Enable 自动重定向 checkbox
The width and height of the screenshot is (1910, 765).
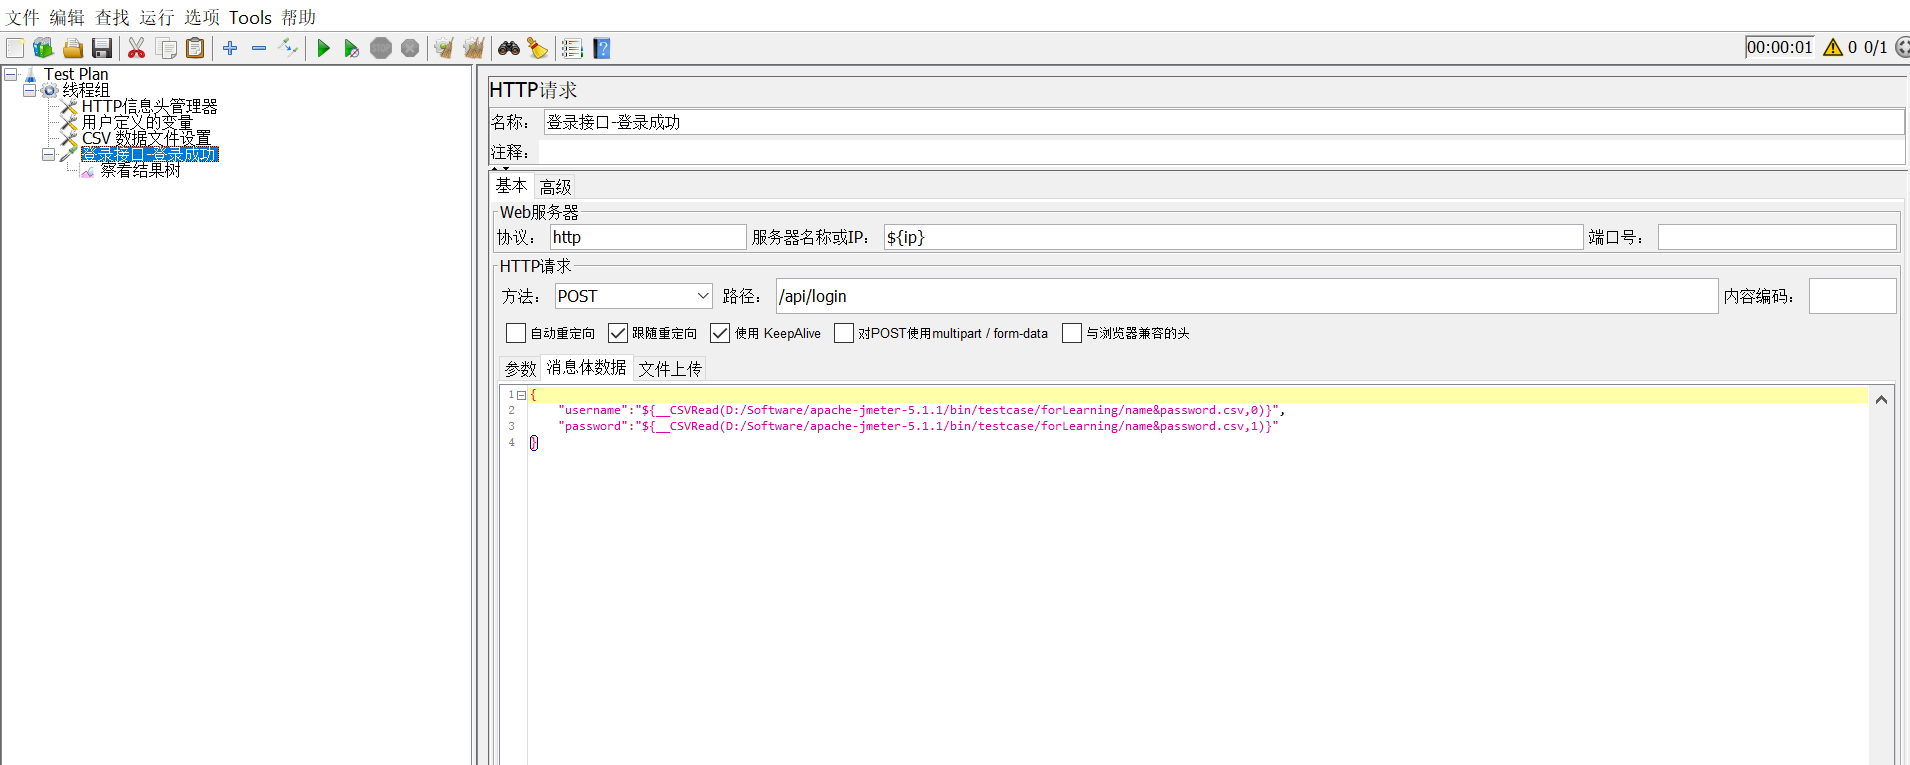click(516, 333)
